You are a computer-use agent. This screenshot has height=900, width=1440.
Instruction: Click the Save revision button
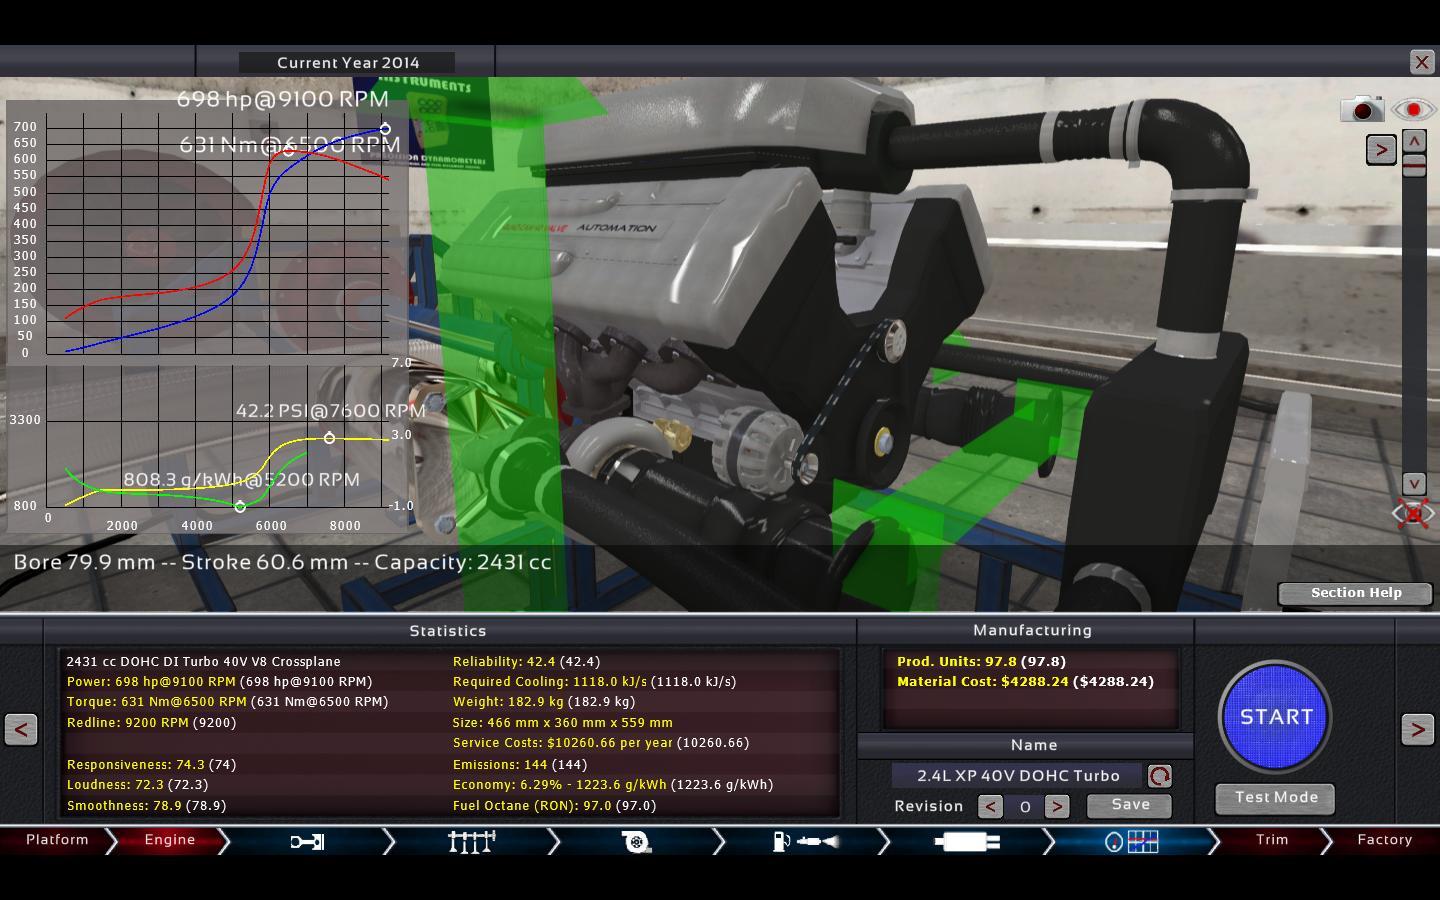point(1129,805)
